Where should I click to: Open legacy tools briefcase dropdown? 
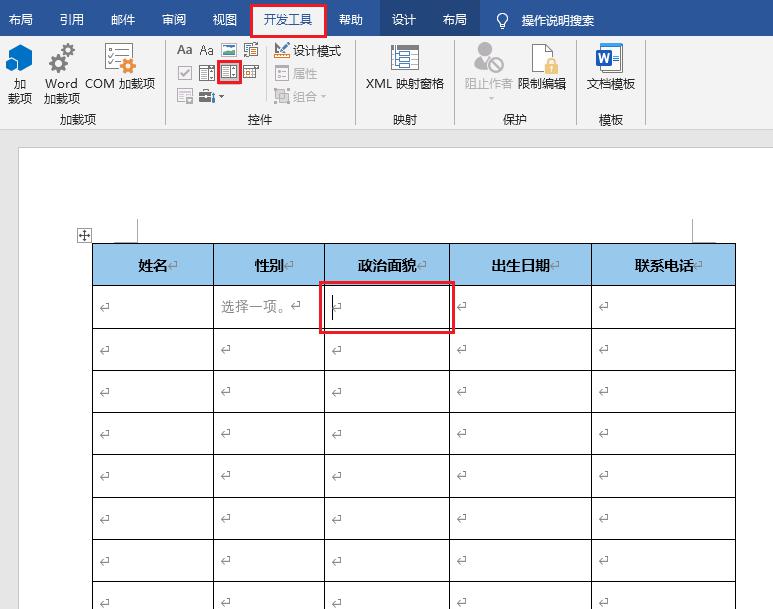(x=211, y=96)
